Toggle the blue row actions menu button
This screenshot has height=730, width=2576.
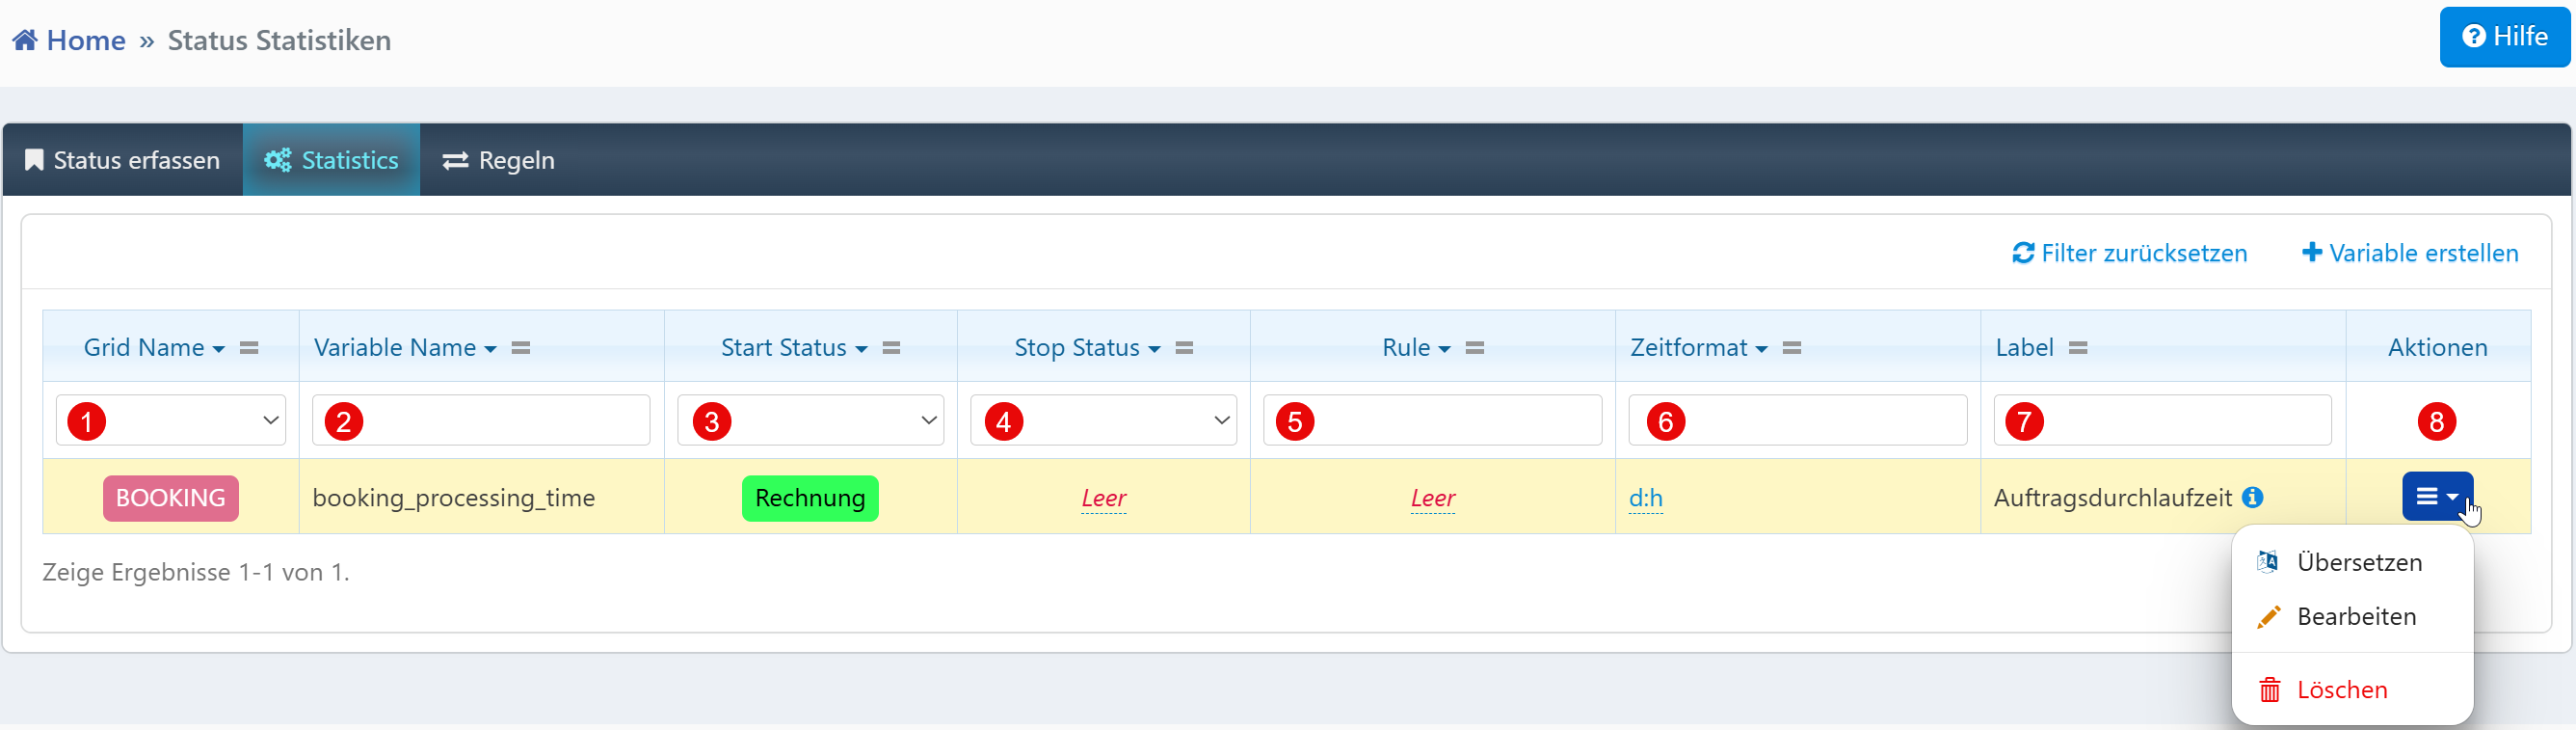[2437, 497]
